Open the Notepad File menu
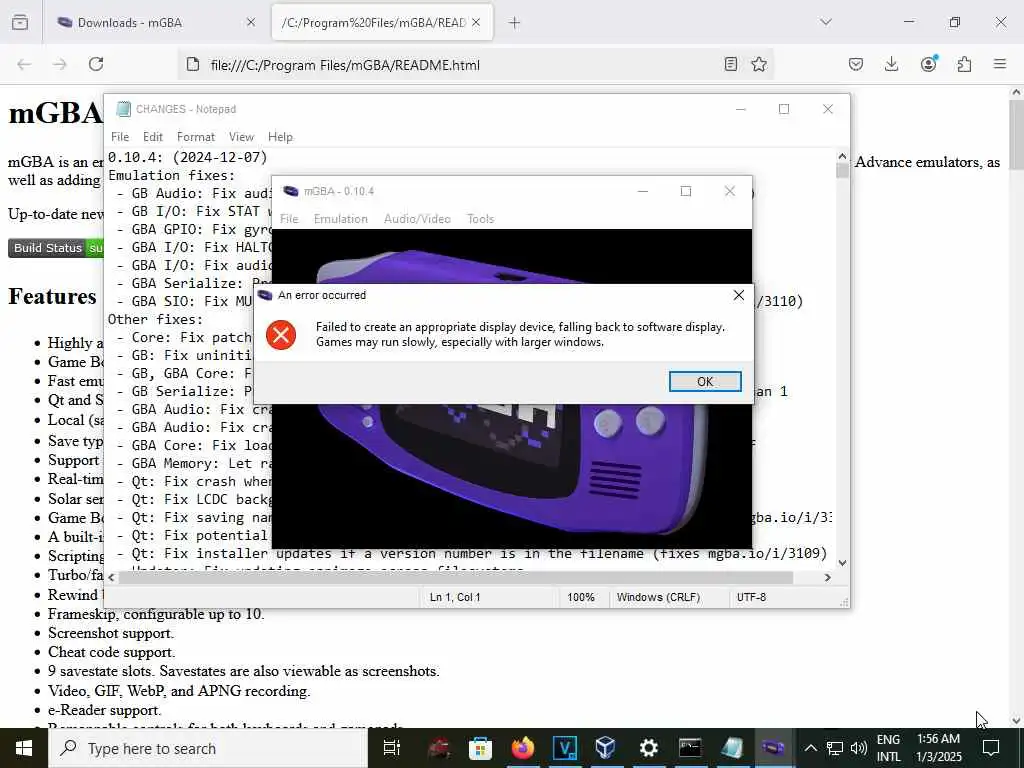 tap(120, 136)
